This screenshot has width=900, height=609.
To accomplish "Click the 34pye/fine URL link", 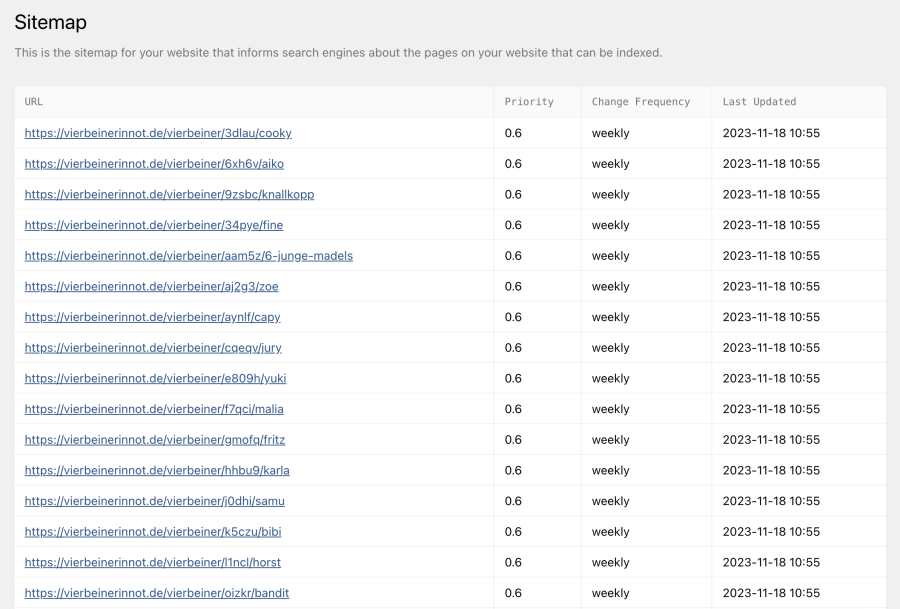I will [153, 225].
